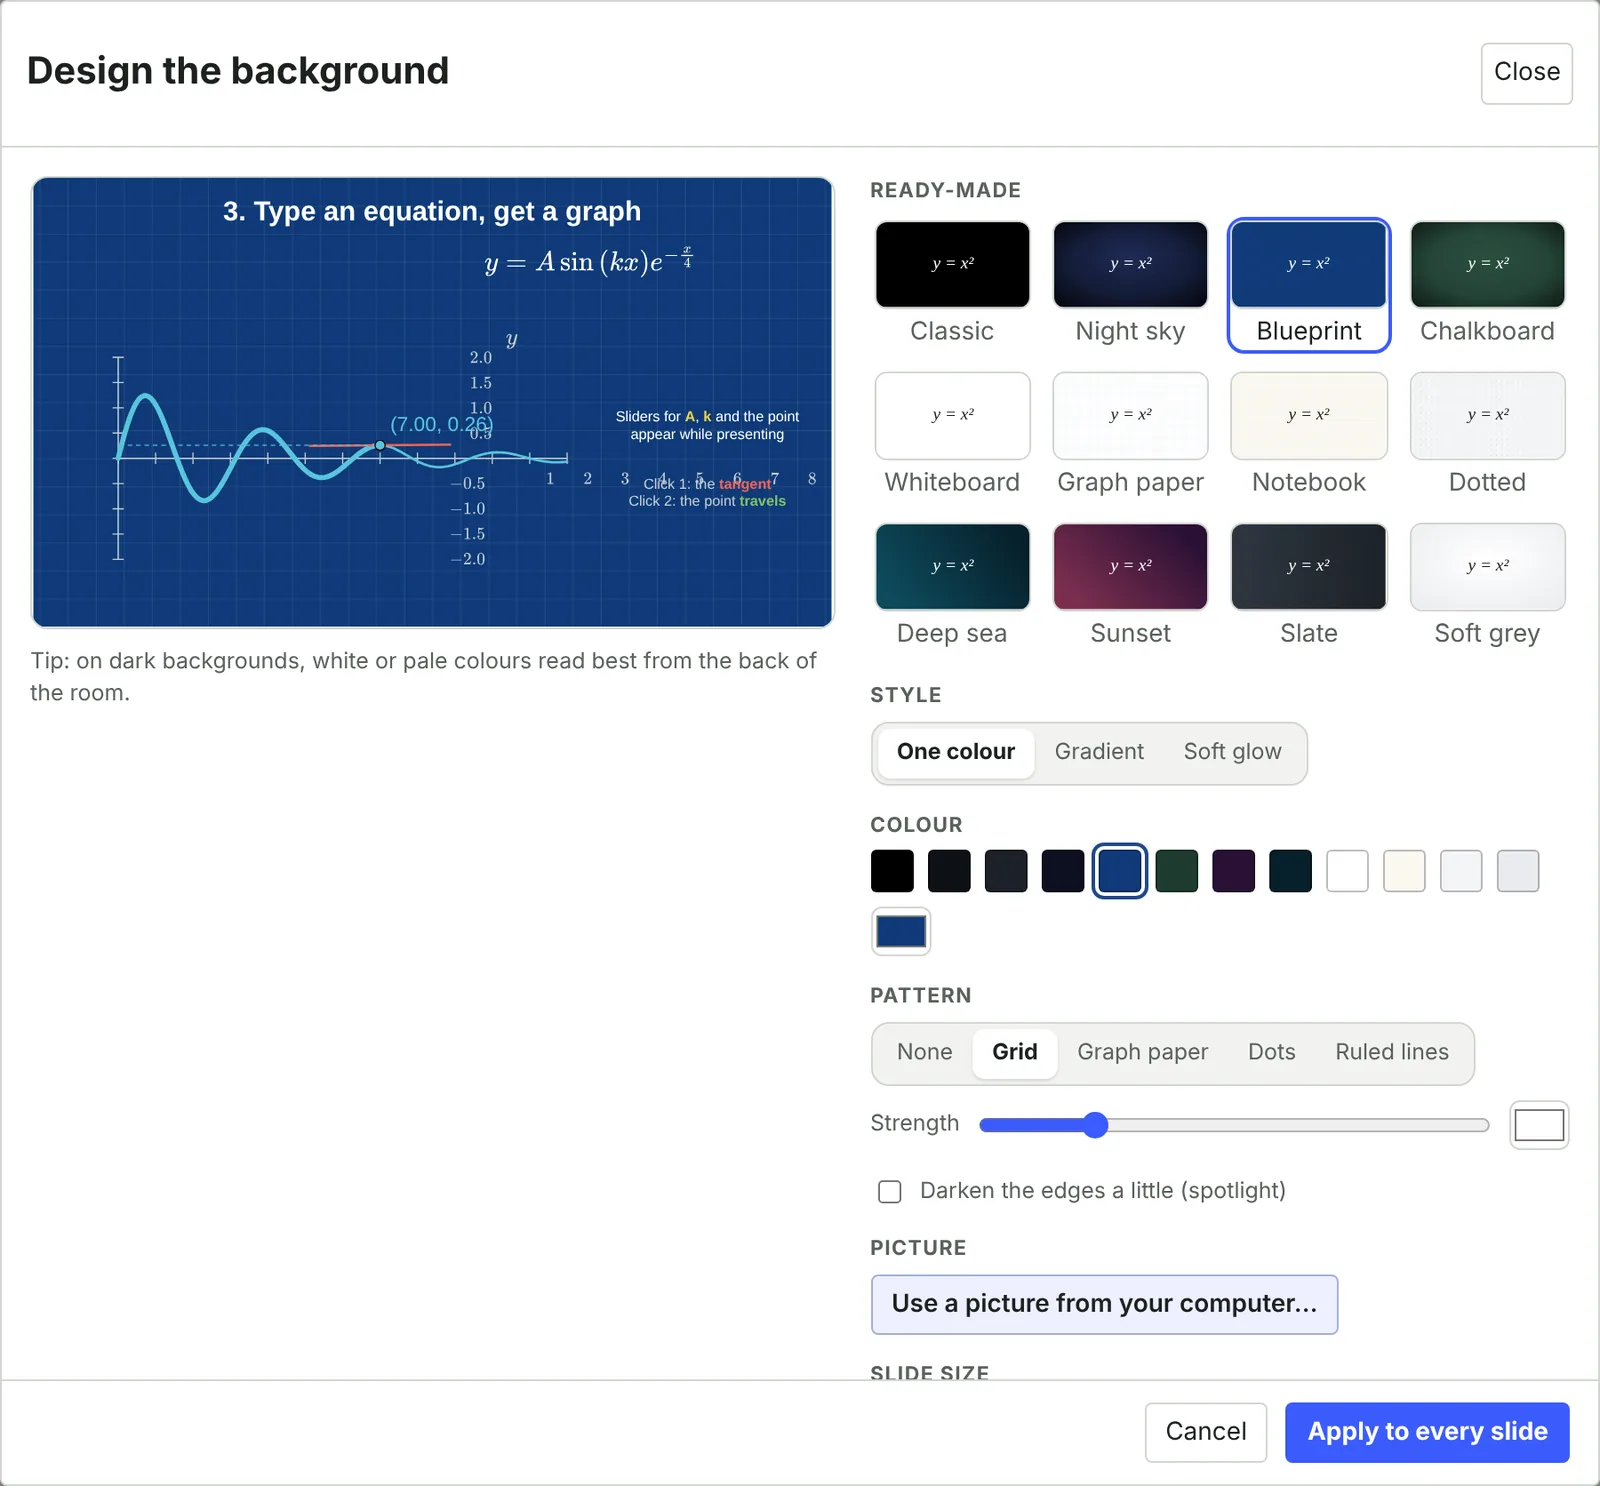Switch style to One colour
Image resolution: width=1600 pixels, height=1486 pixels.
956,752
